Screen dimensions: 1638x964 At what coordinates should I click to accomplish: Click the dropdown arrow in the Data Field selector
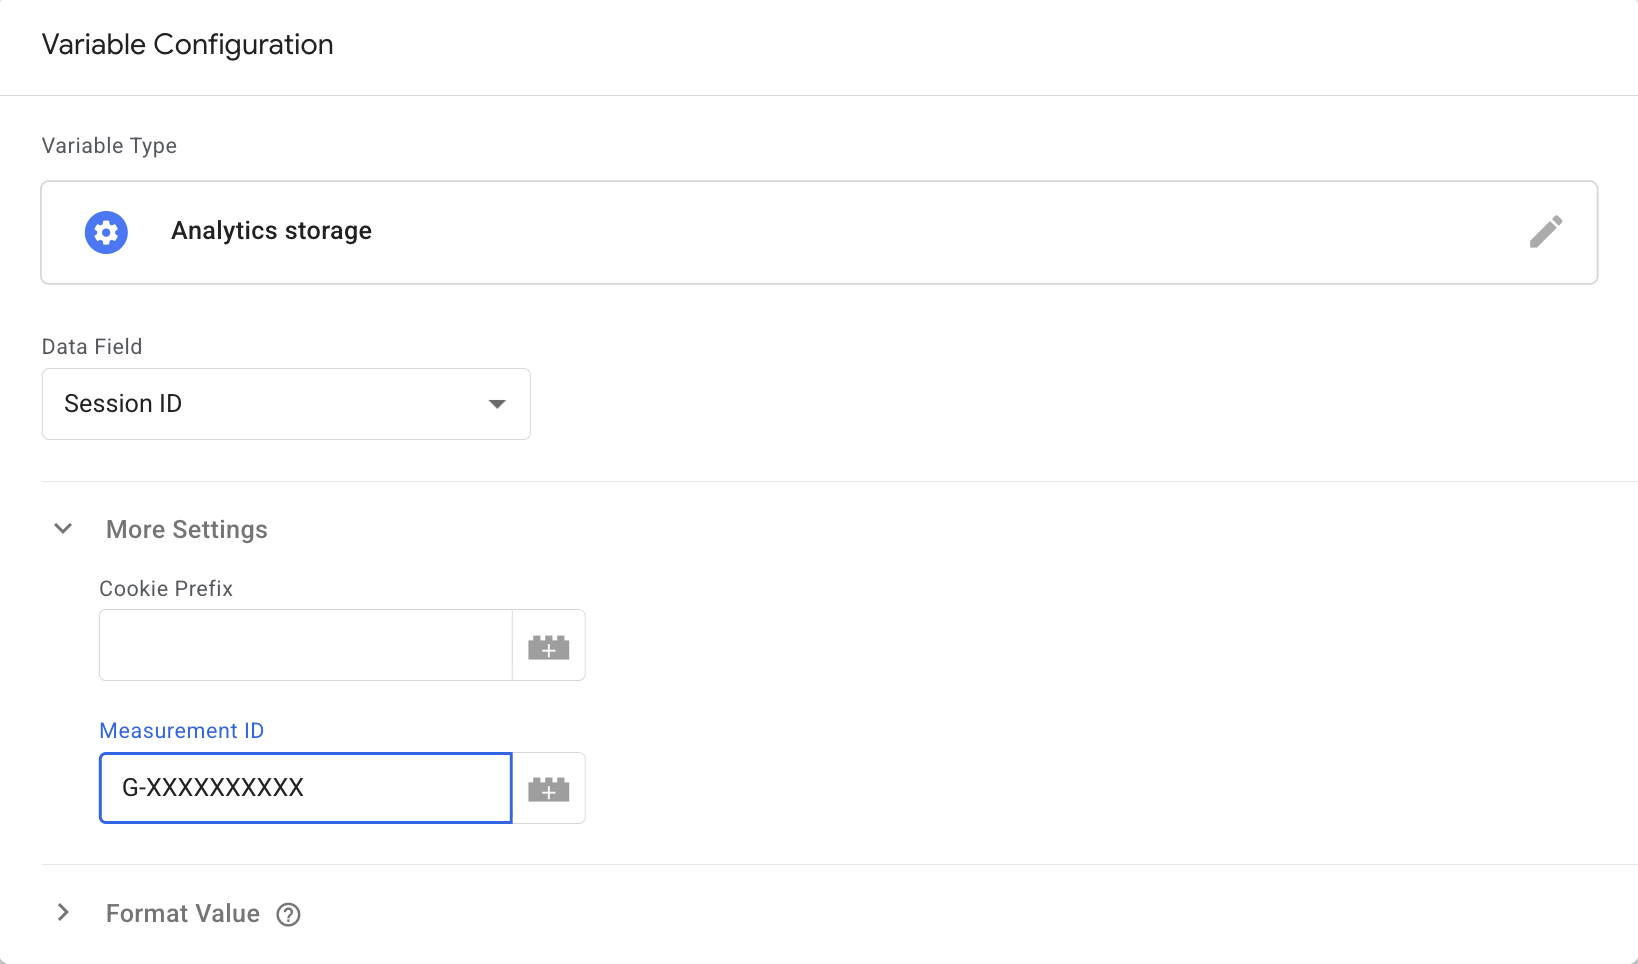(497, 404)
